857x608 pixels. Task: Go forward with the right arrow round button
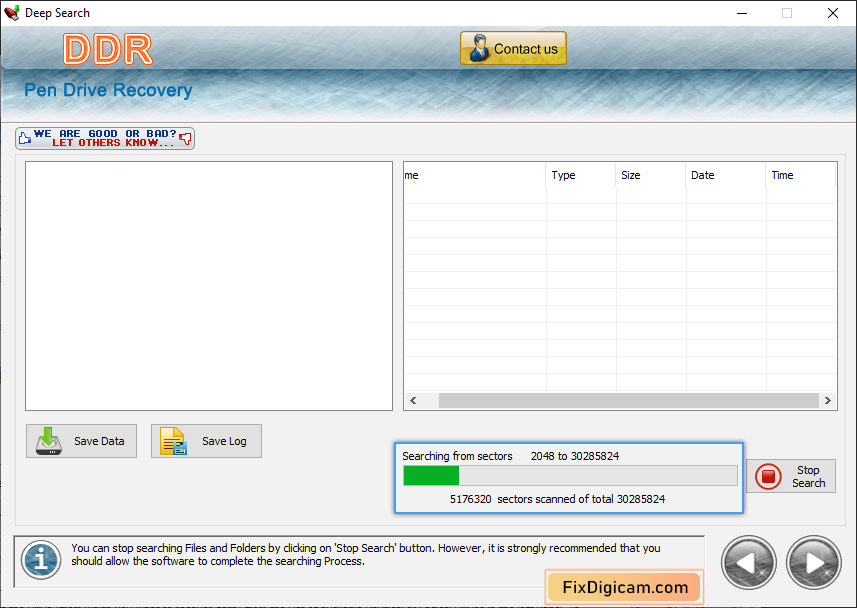813,562
